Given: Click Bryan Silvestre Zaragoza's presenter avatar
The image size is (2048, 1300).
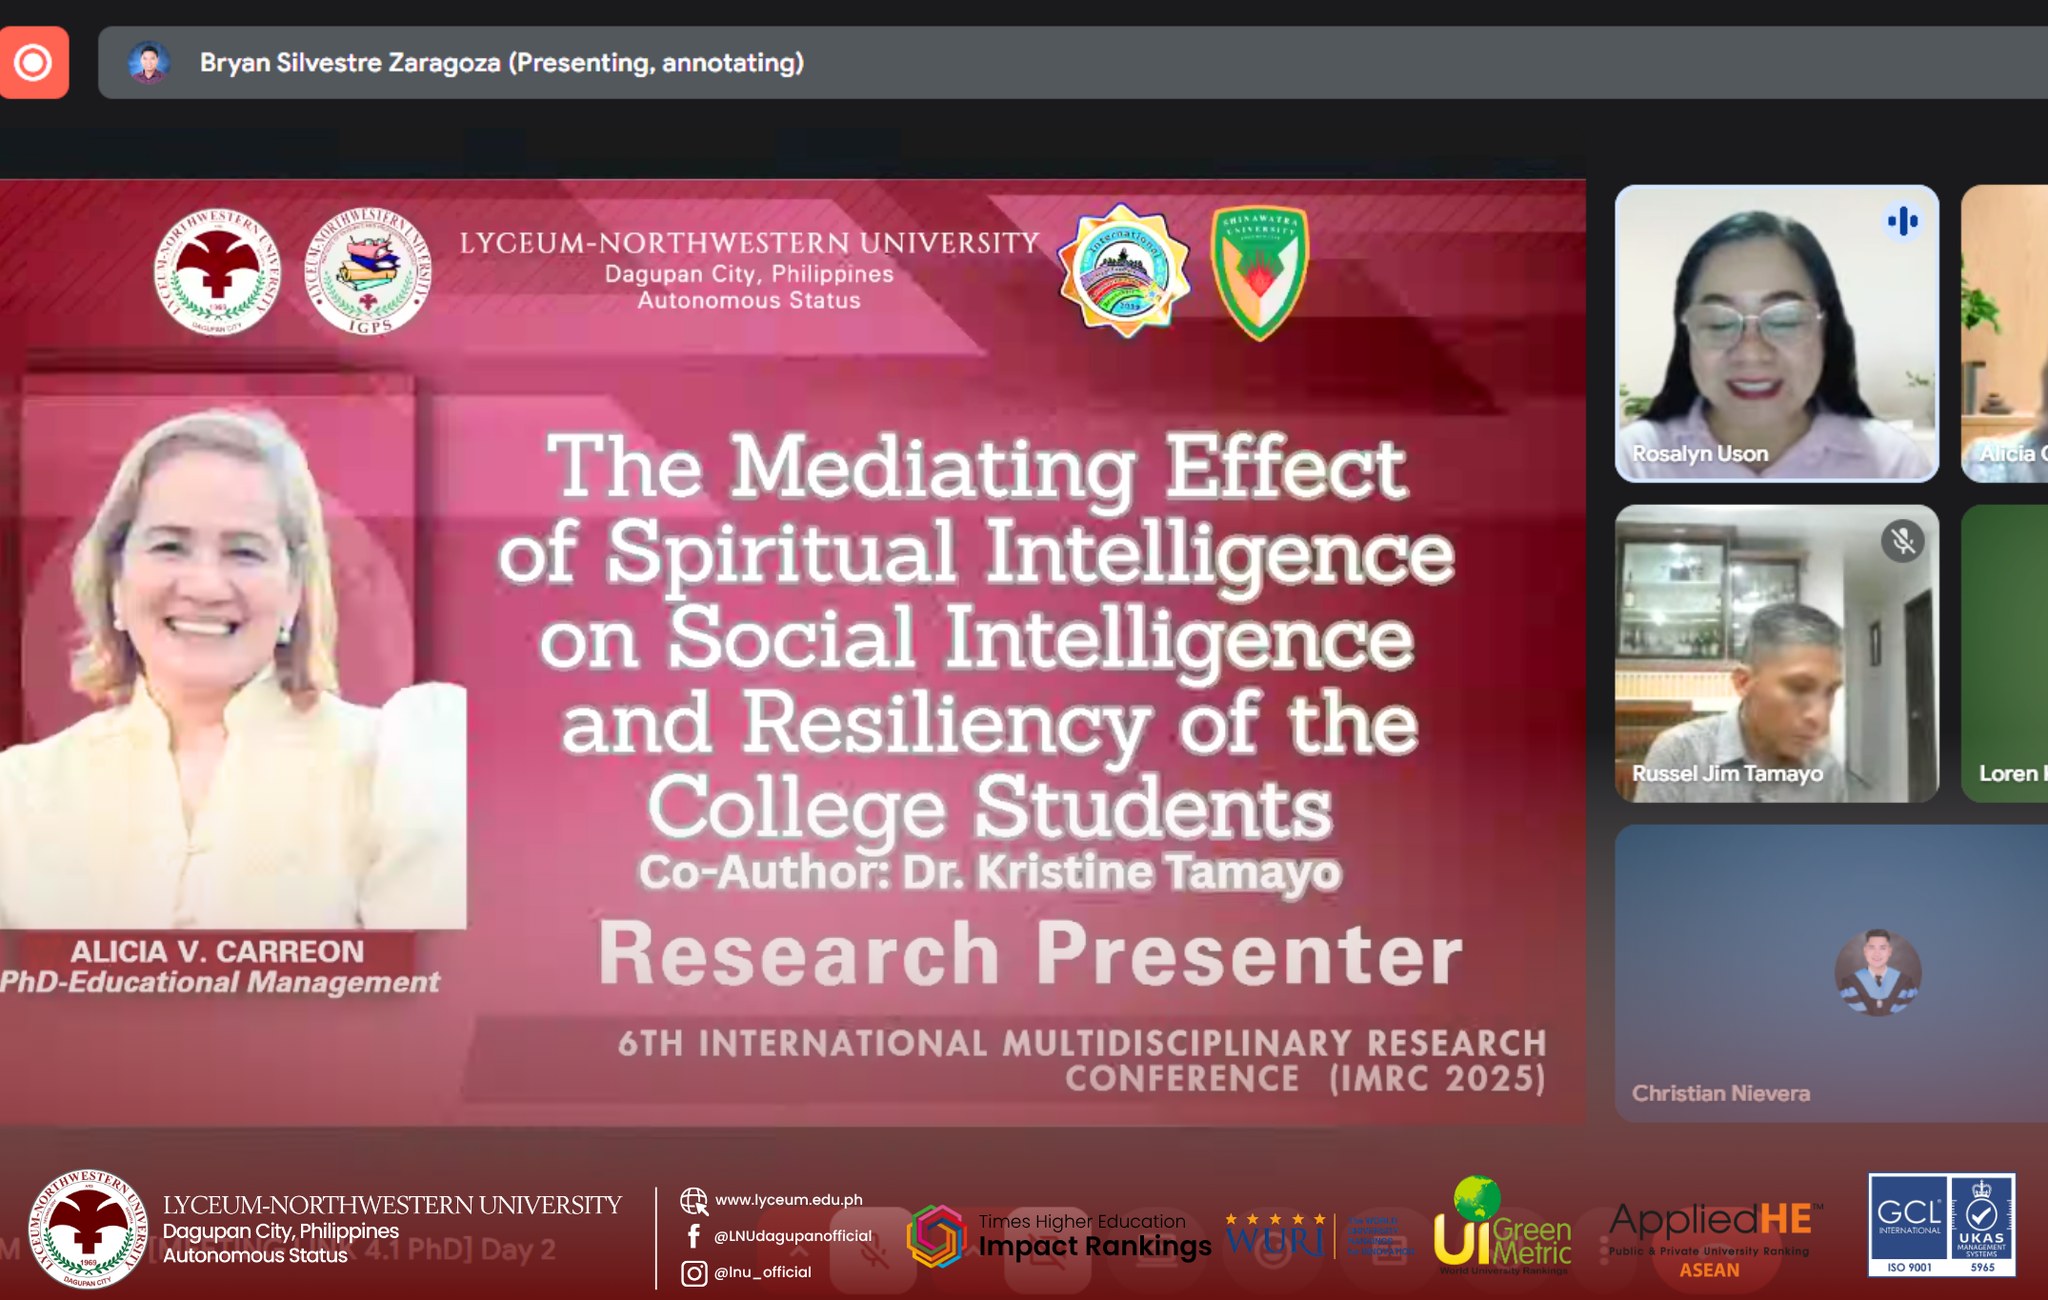Looking at the screenshot, I should pos(148,62).
